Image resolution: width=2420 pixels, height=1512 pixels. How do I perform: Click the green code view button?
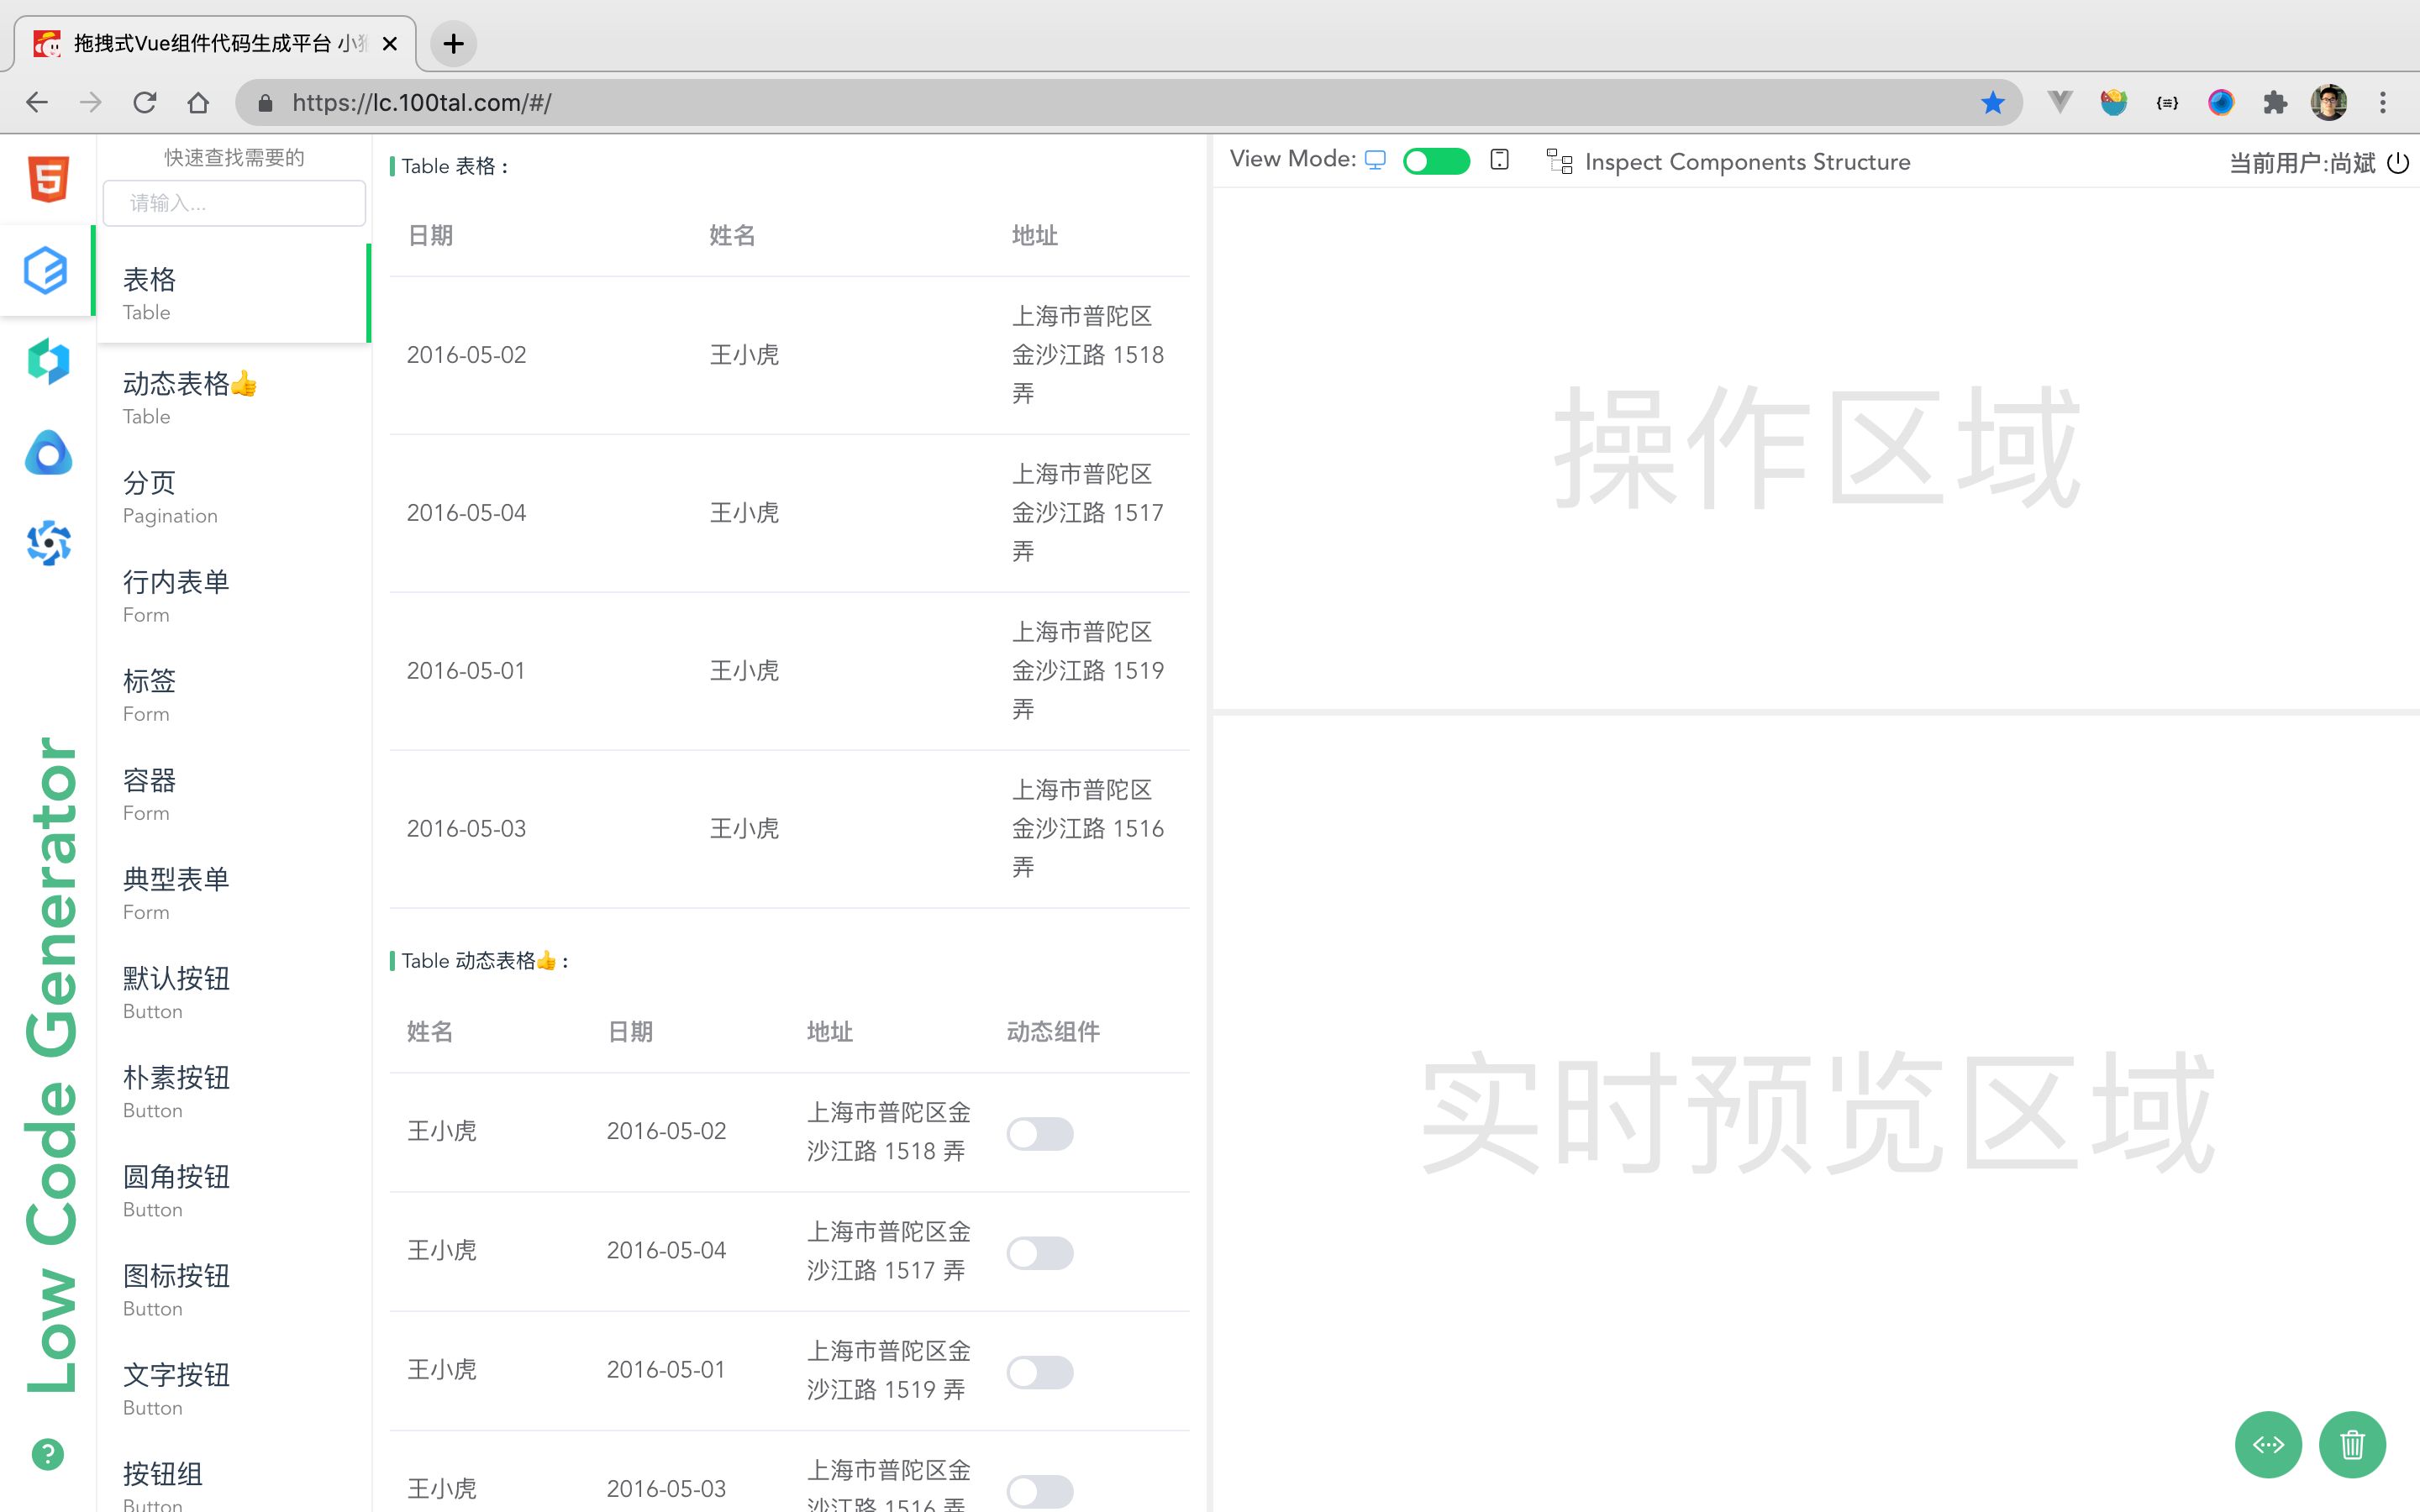[x=2267, y=1444]
